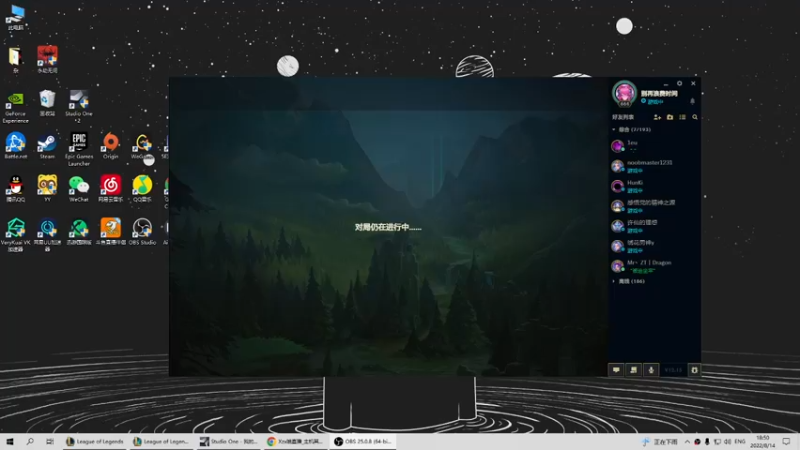800x450 pixels.
Task: Open QQ Music yellow shortcut
Action: 142,189
